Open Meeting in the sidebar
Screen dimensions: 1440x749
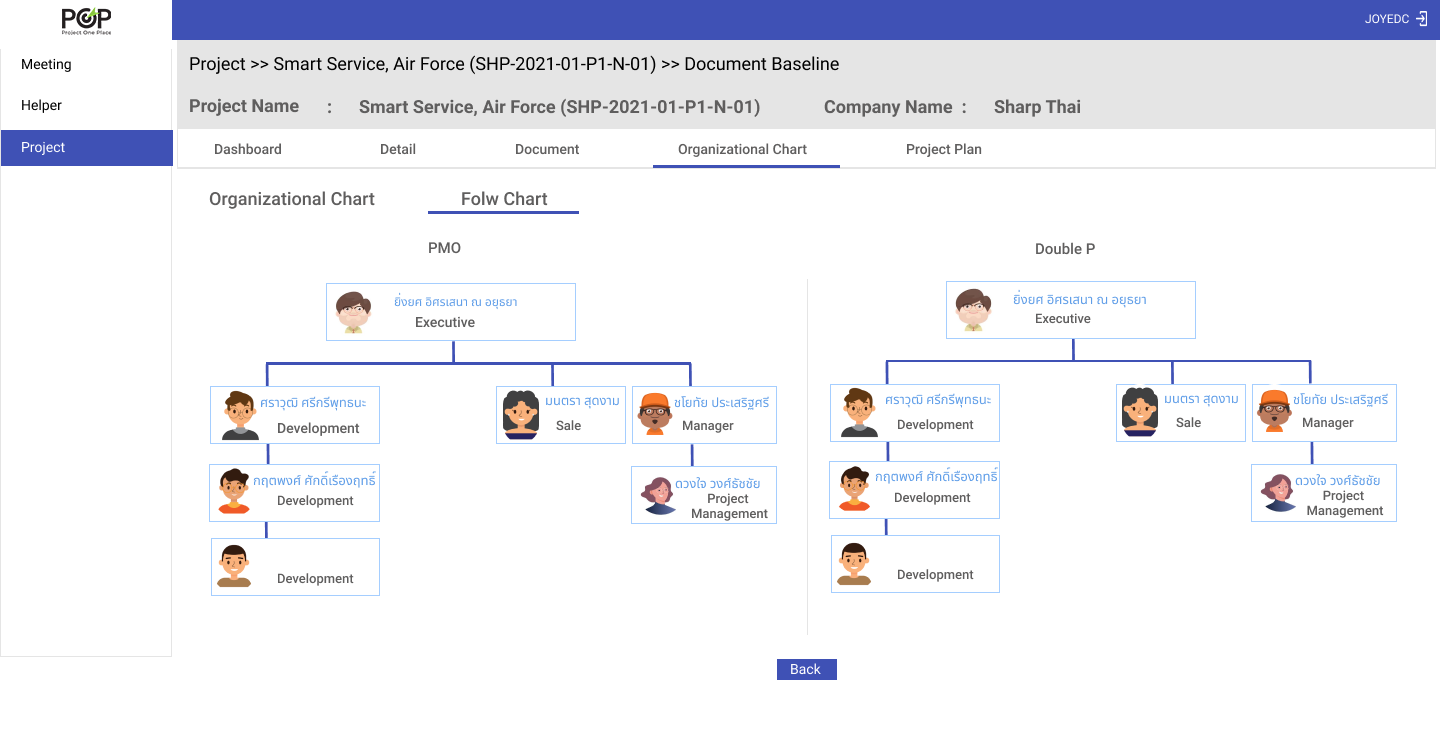coord(46,64)
